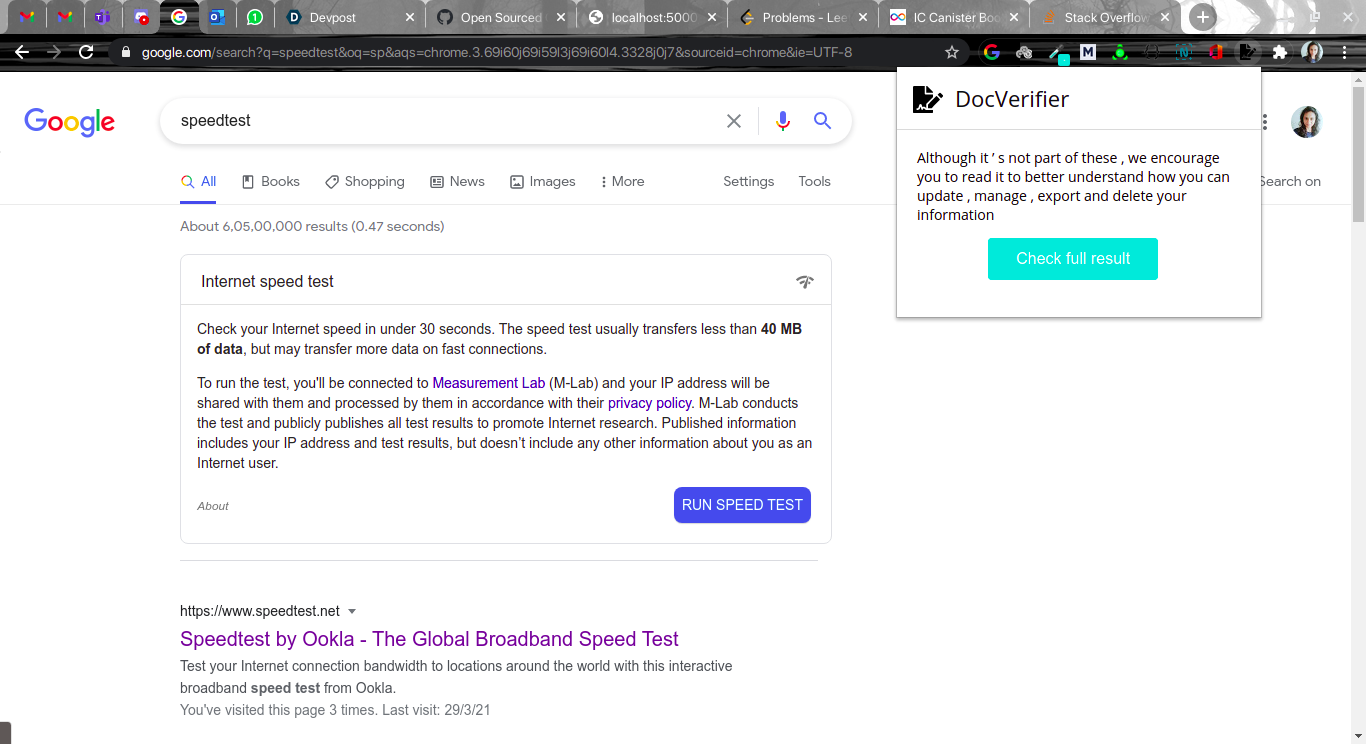Open search Tools
Image resolution: width=1366 pixels, height=744 pixels.
pos(814,182)
